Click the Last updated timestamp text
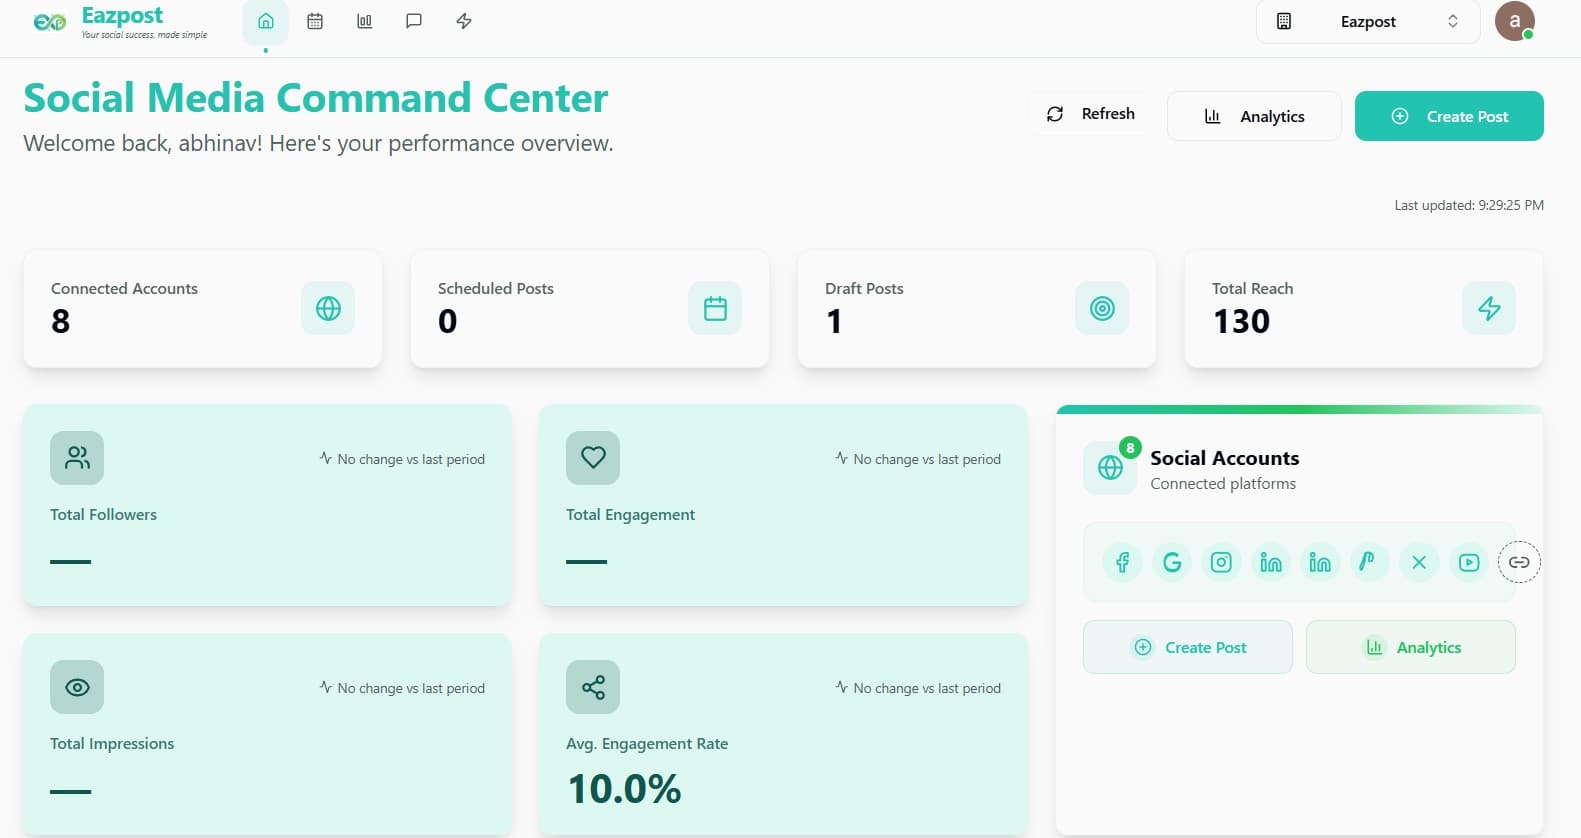 tap(1469, 205)
